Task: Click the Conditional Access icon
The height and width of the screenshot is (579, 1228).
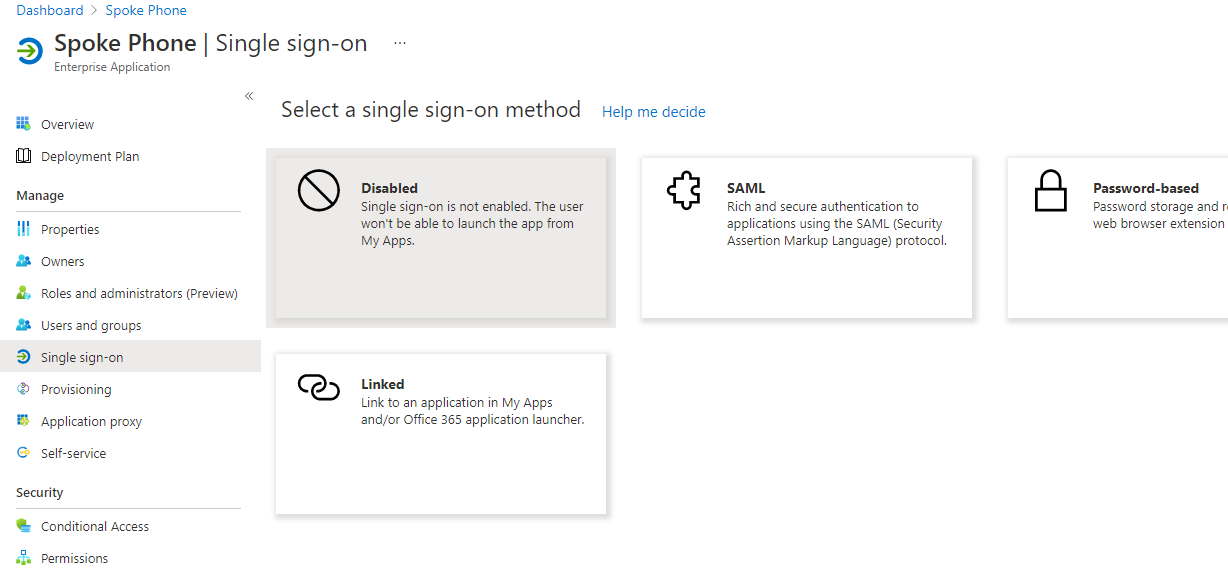Action: pos(23,526)
